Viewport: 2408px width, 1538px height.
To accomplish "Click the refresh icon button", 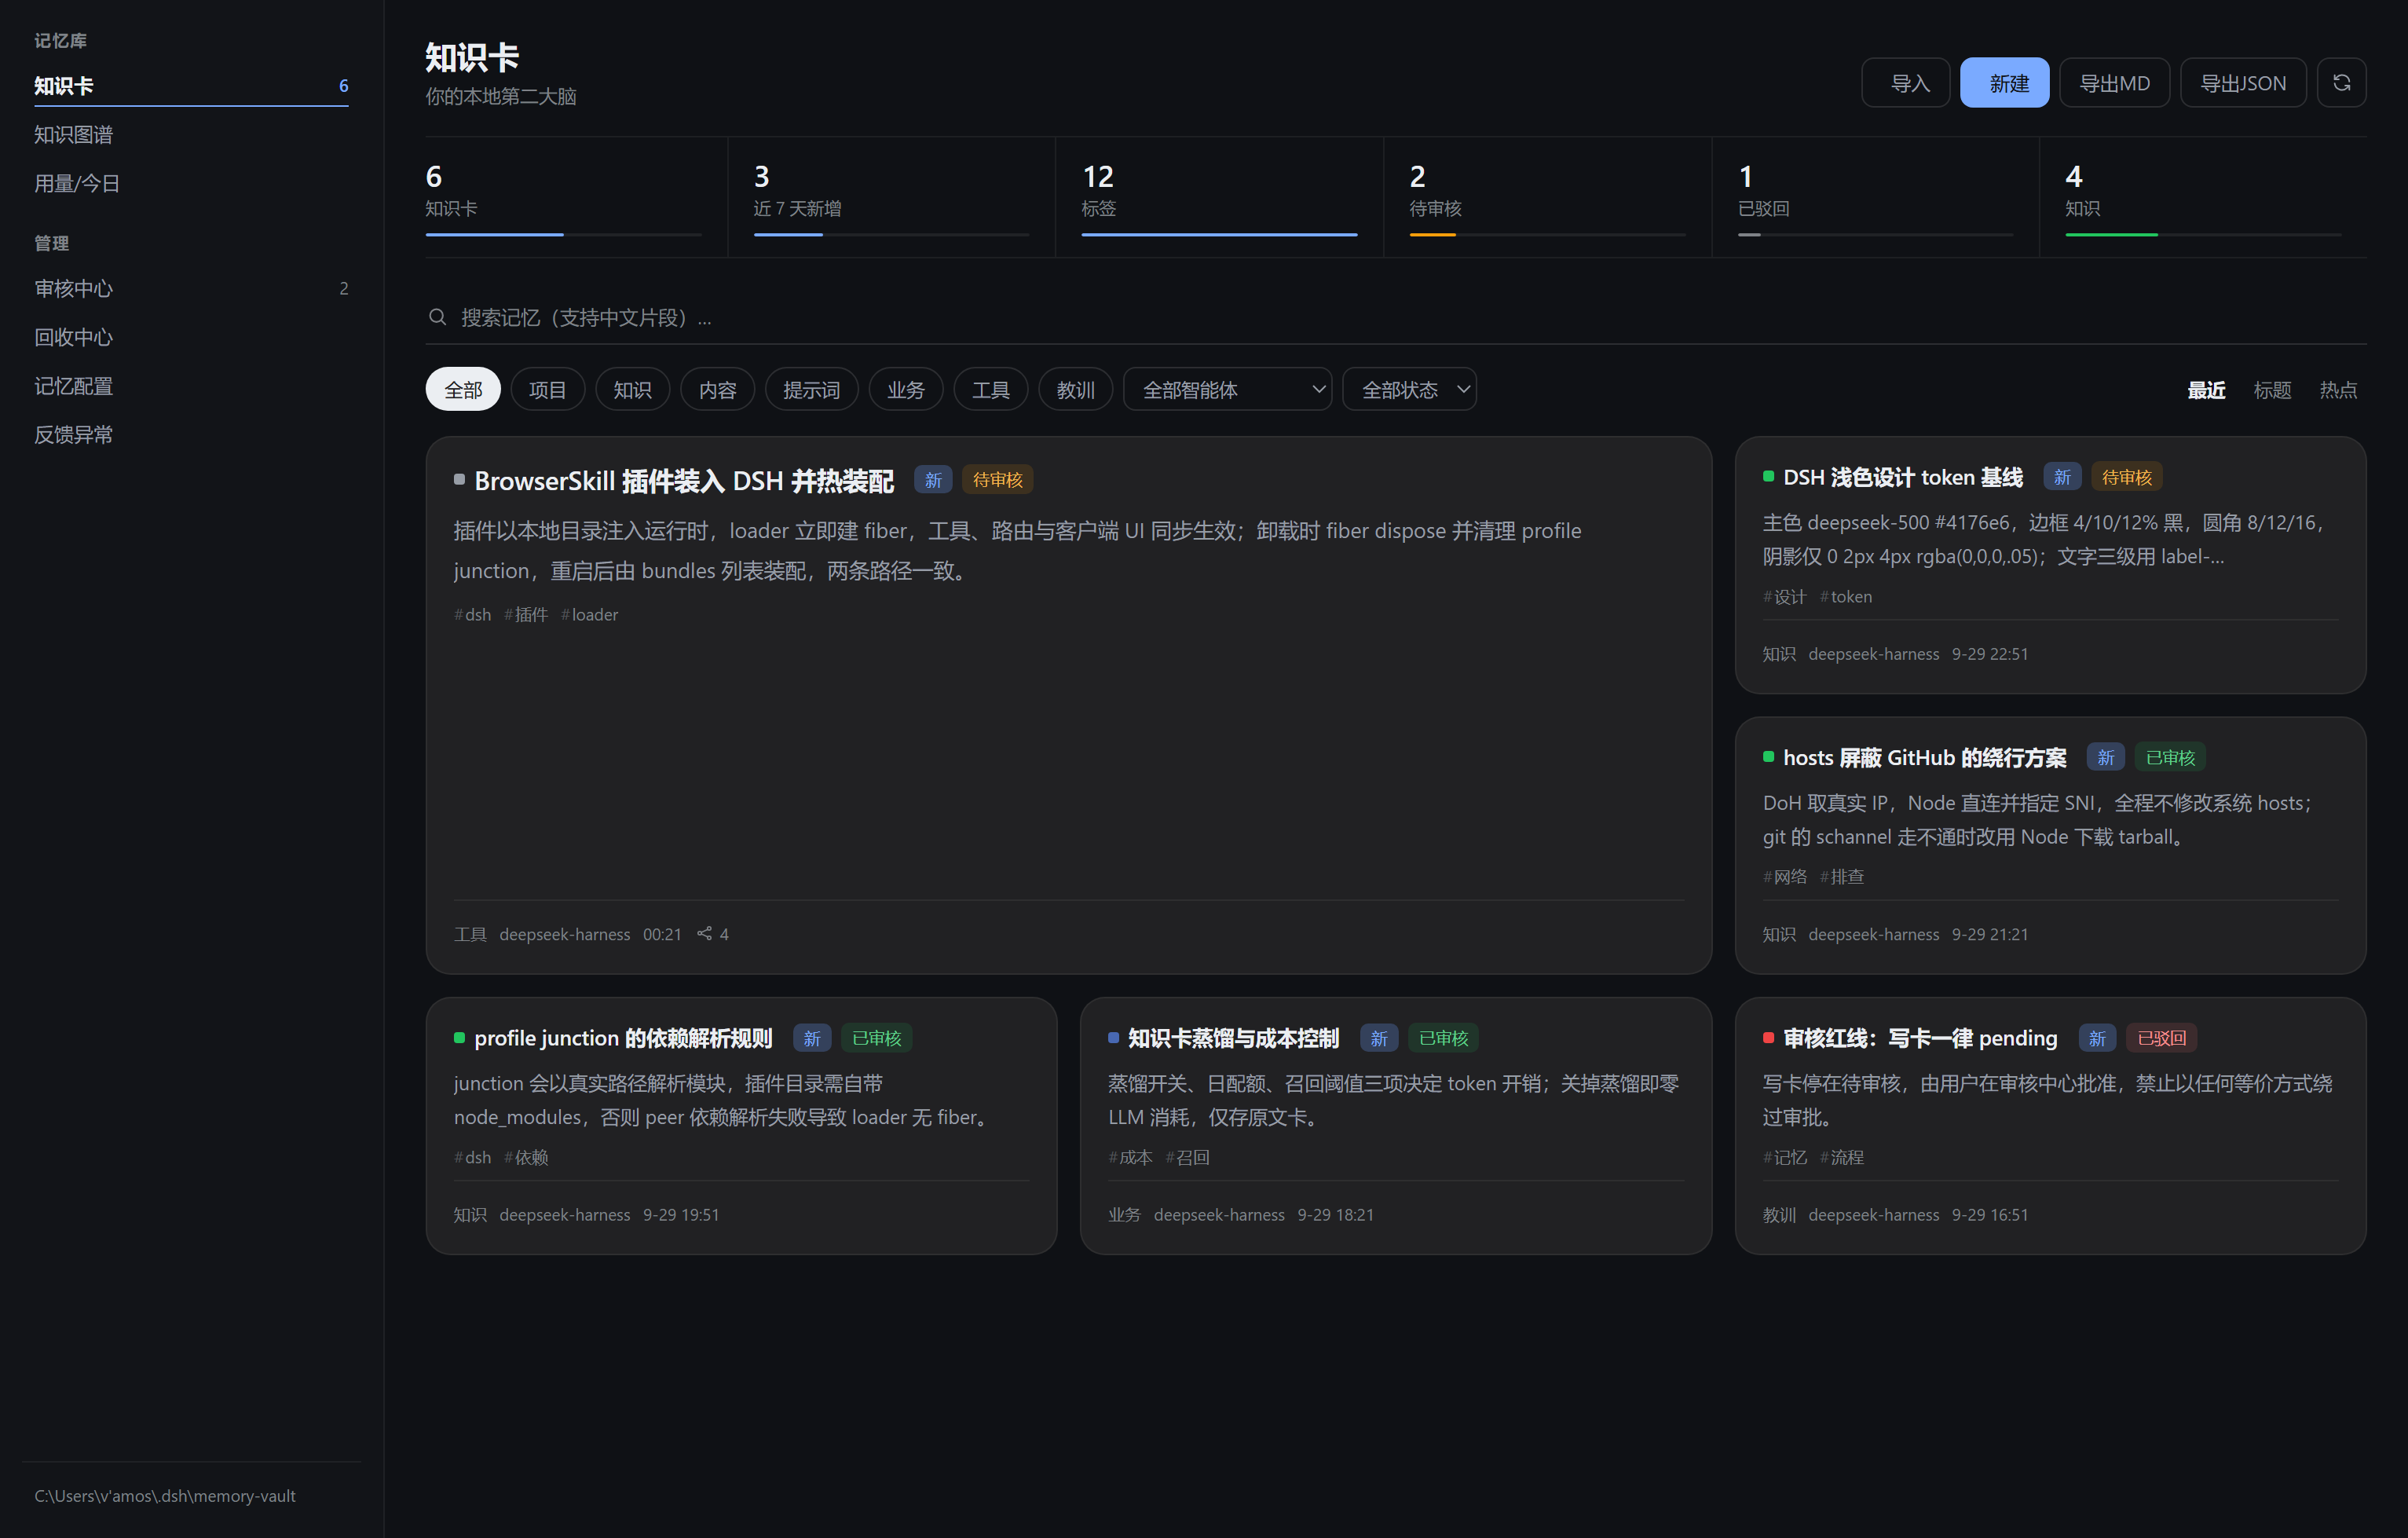I will [2341, 83].
